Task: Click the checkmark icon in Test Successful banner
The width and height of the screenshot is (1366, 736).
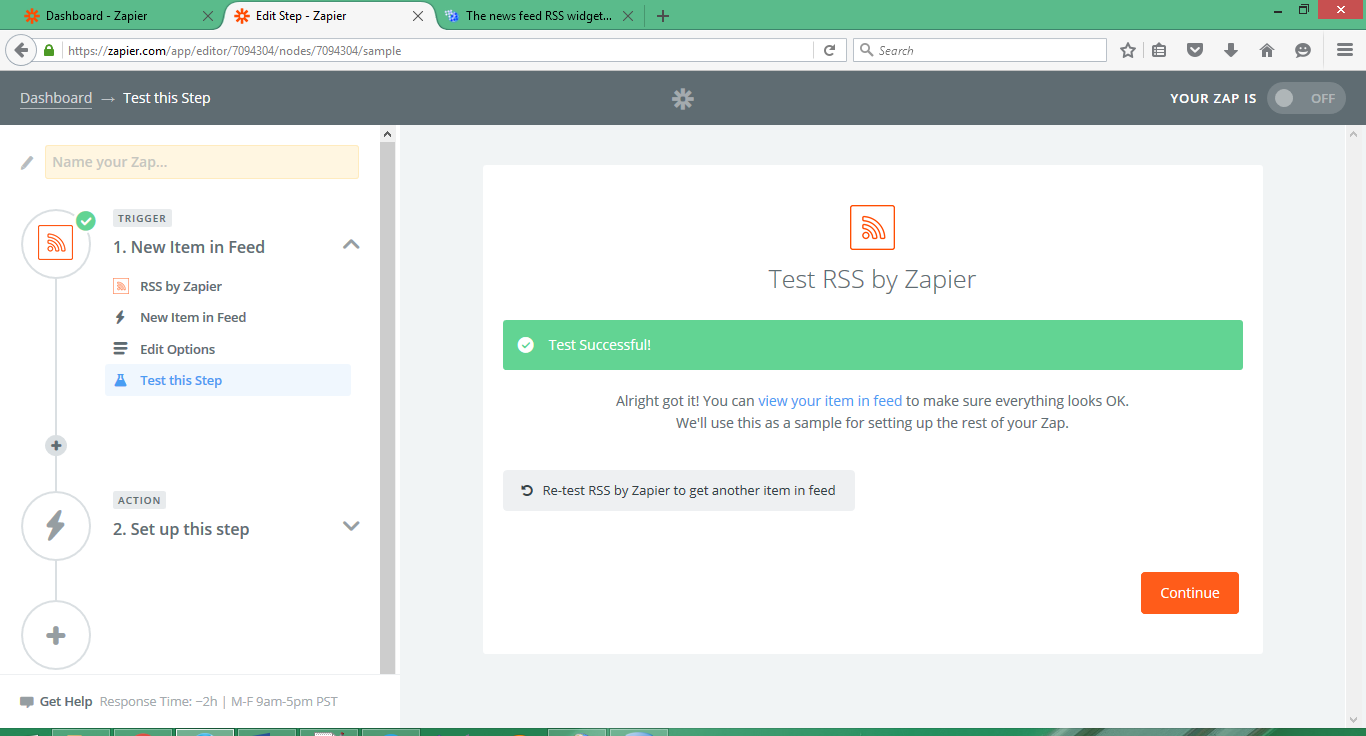Action: (526, 345)
